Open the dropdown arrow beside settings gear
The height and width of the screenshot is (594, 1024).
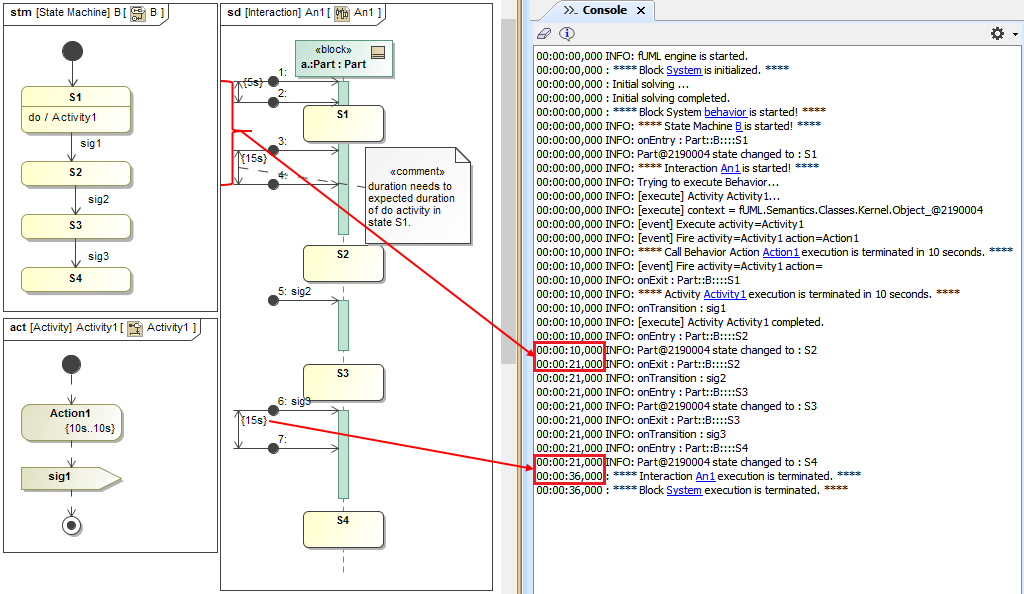[x=1013, y=34]
